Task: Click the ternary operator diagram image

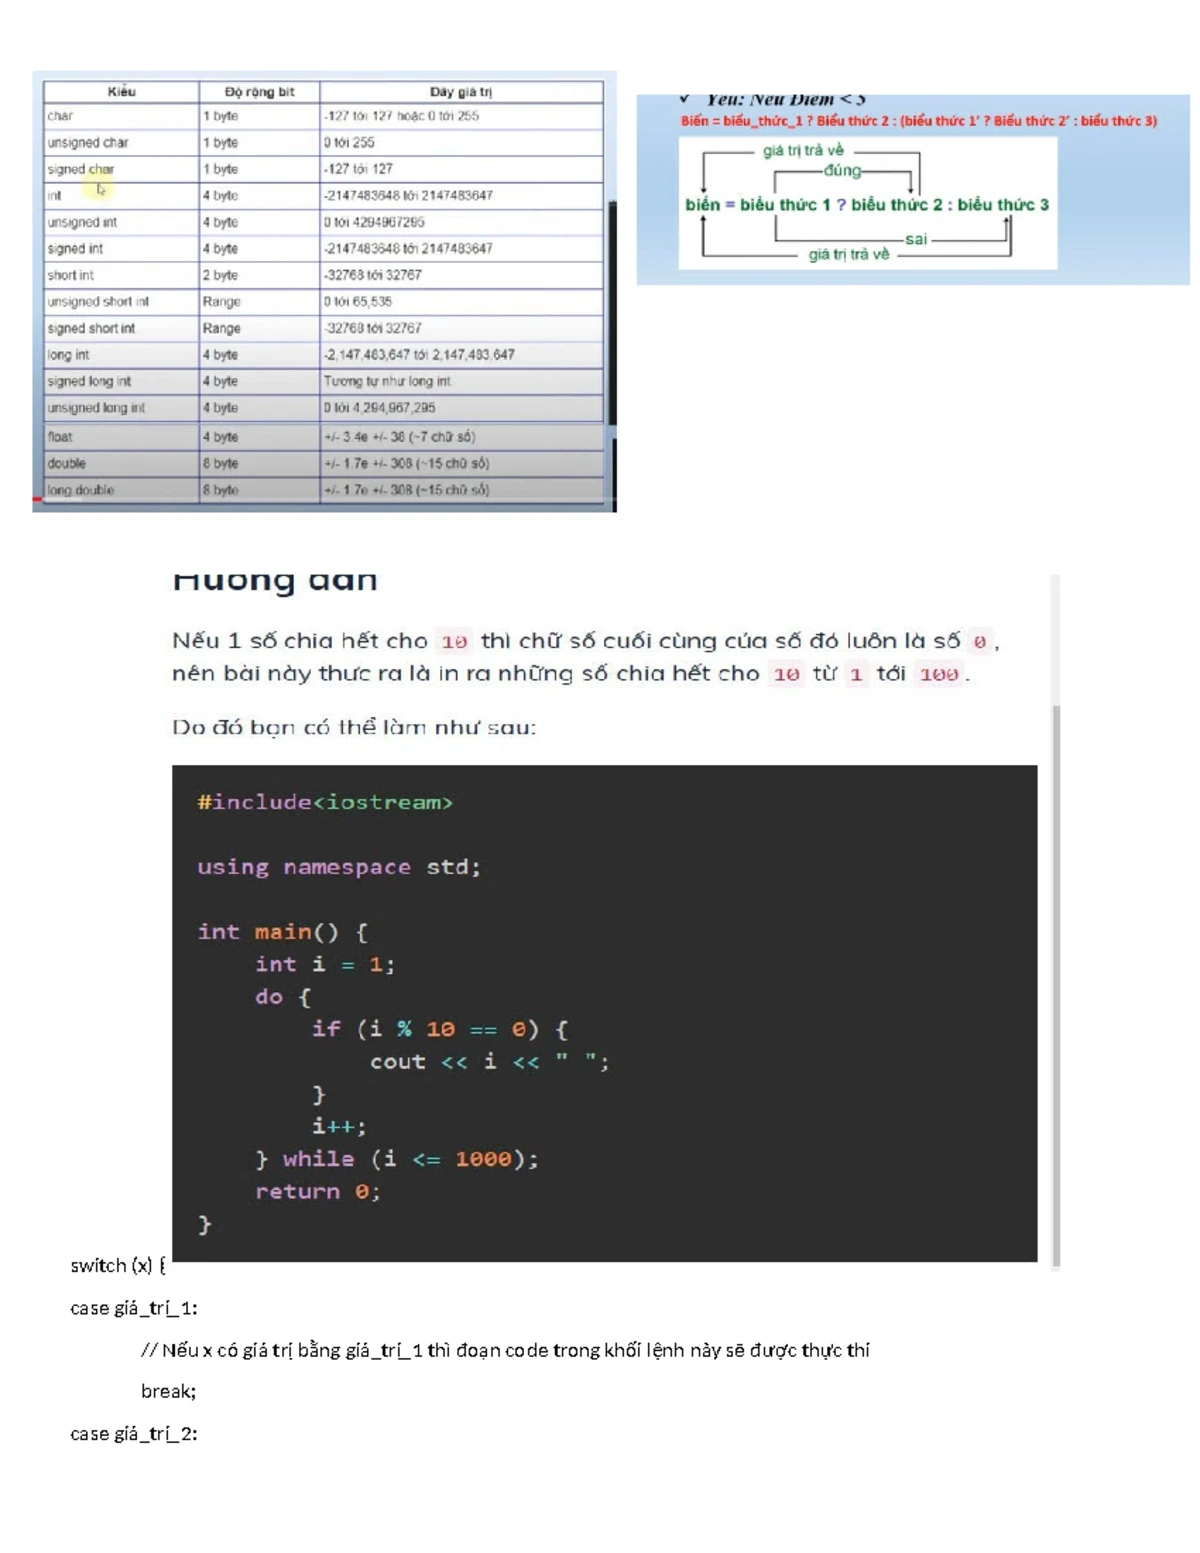Action: (x=913, y=190)
